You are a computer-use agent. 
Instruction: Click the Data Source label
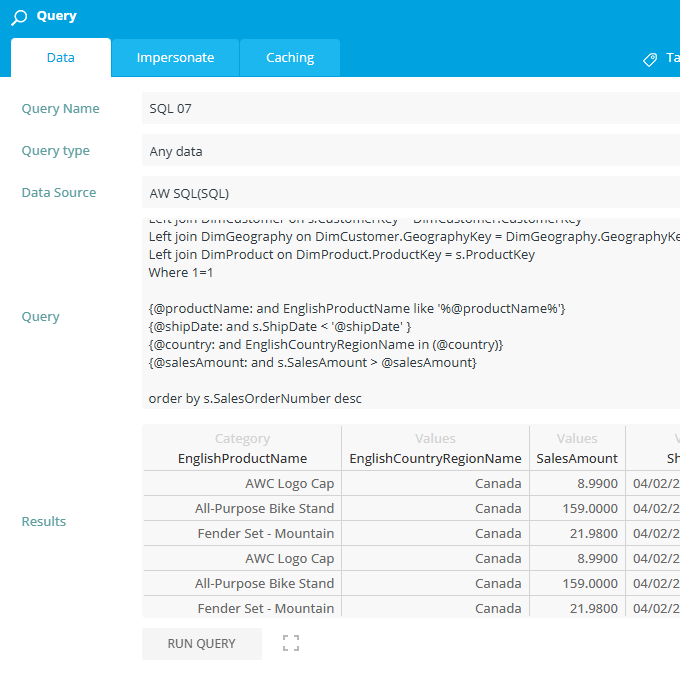(x=59, y=193)
